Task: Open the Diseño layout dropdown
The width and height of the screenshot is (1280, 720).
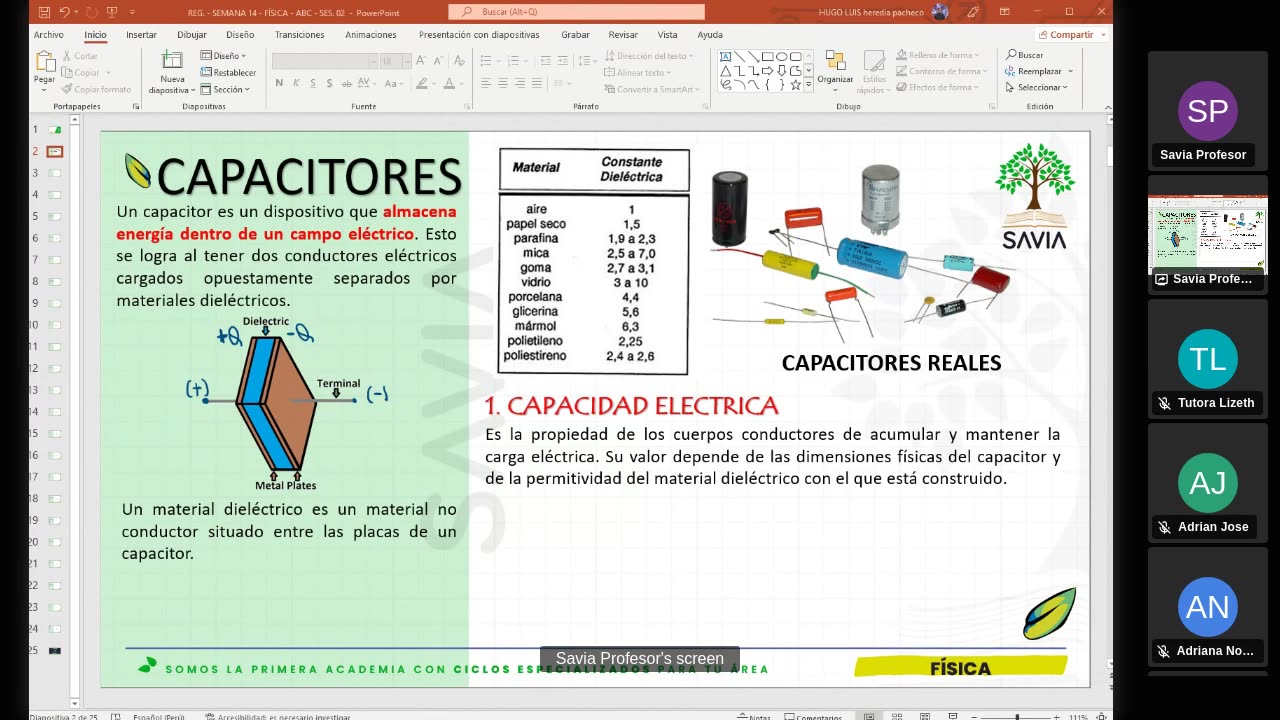Action: pos(222,56)
